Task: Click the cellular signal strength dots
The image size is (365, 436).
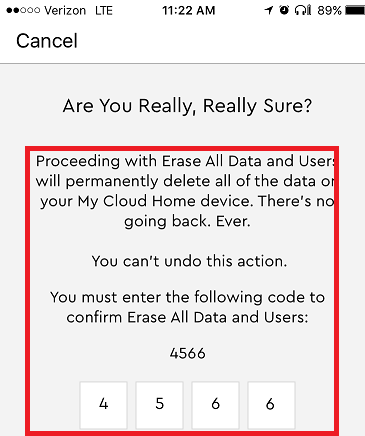Action: (x=23, y=11)
